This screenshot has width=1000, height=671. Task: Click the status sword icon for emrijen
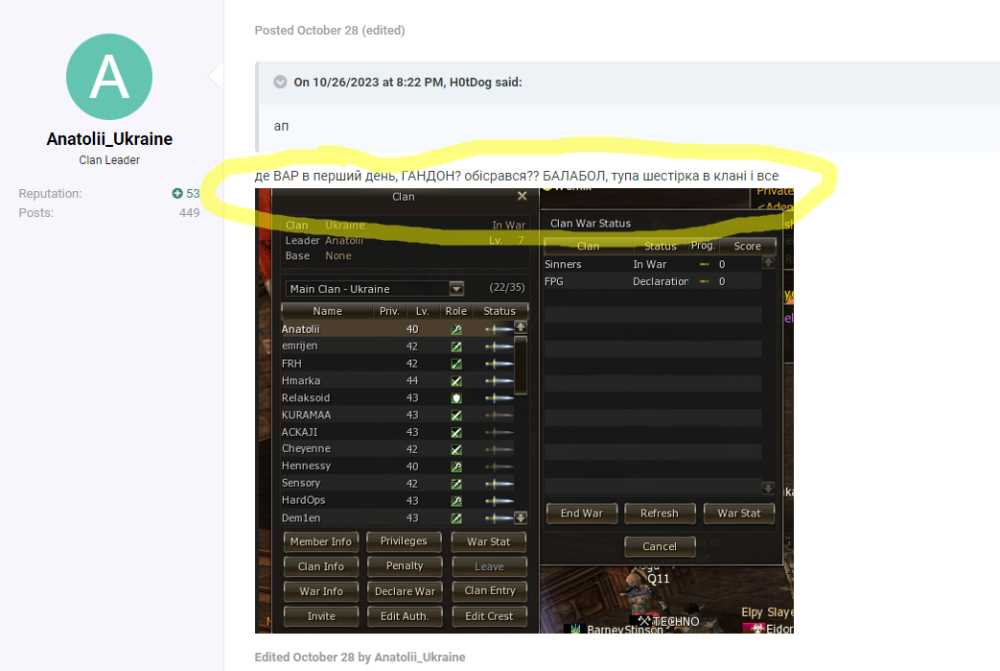click(x=499, y=346)
